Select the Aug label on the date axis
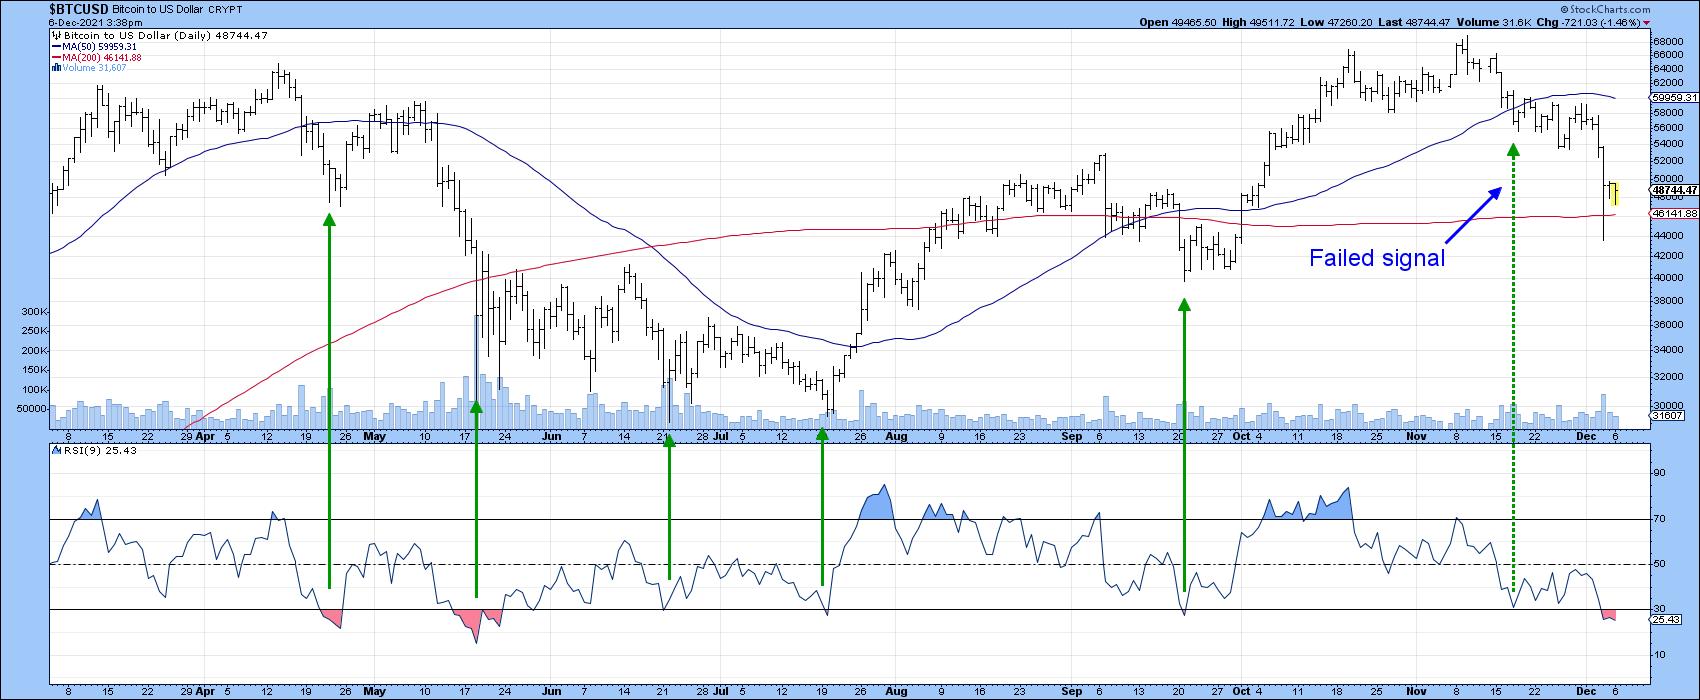Viewport: 1700px width, 700px height. point(895,437)
